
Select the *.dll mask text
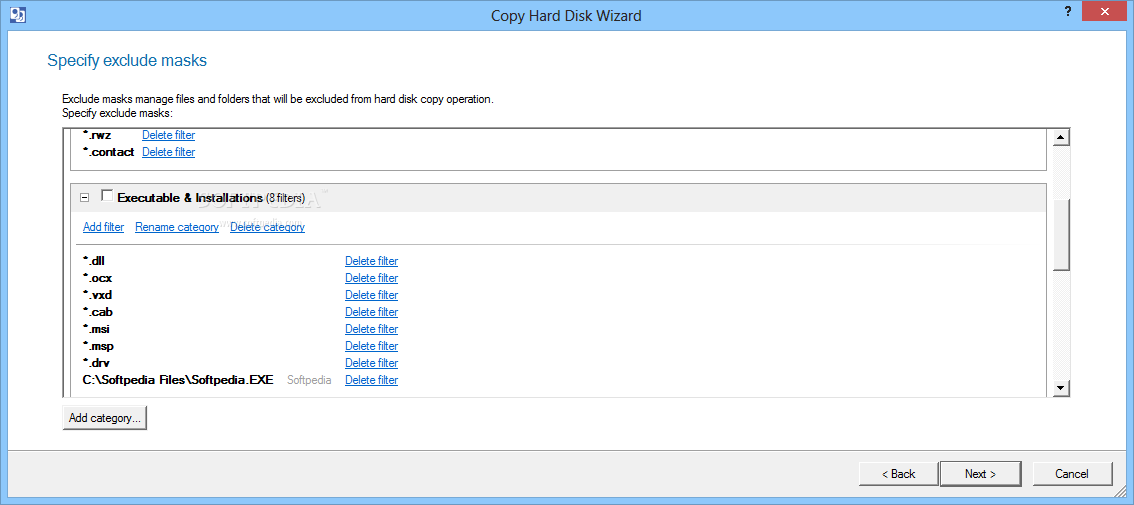click(95, 261)
